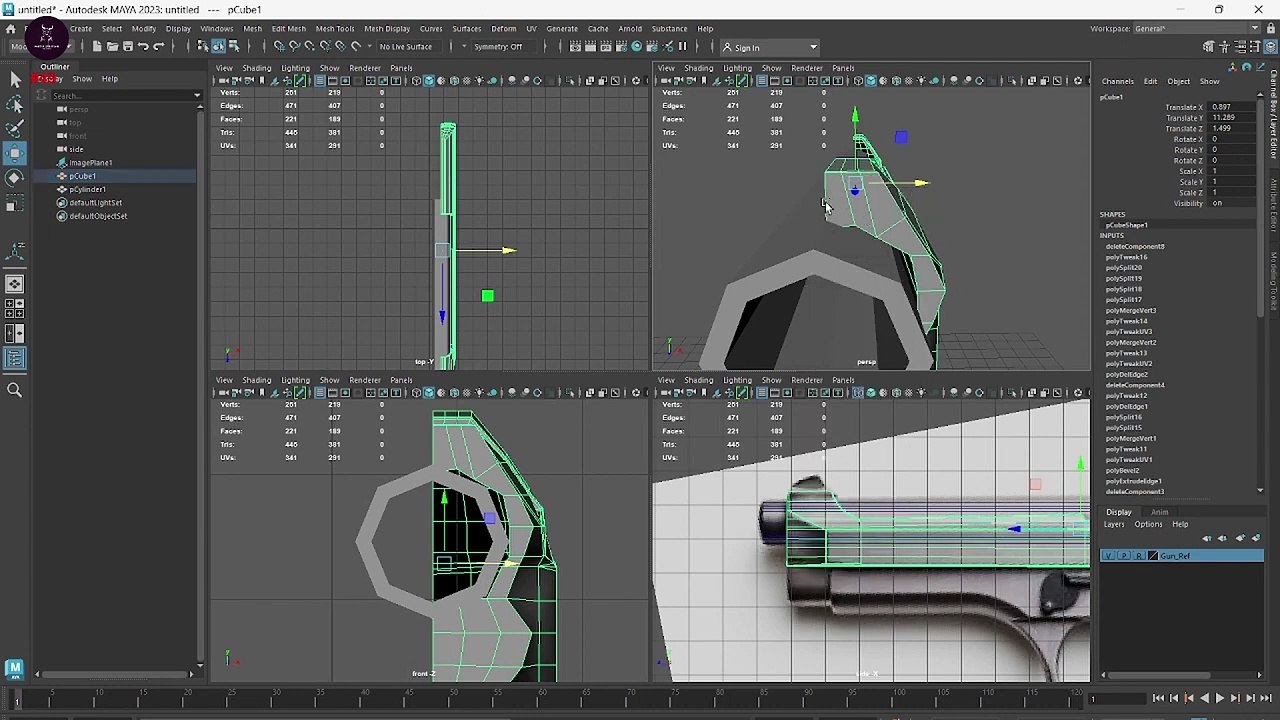Viewport: 1280px width, 720px height.
Task: Enable snap to curves icon
Action: click(x=294, y=47)
